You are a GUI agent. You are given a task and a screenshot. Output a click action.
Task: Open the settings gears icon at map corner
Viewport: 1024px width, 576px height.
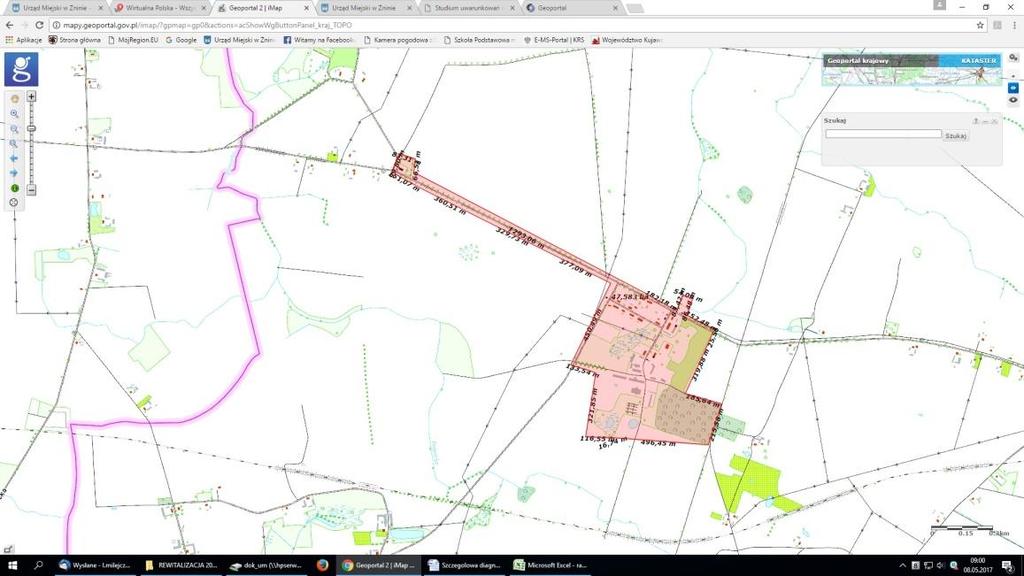pos(1013,58)
